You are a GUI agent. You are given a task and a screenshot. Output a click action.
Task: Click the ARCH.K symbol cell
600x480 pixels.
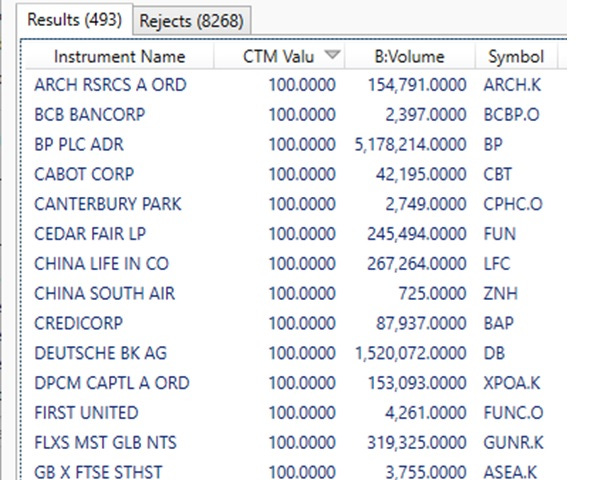[512, 85]
